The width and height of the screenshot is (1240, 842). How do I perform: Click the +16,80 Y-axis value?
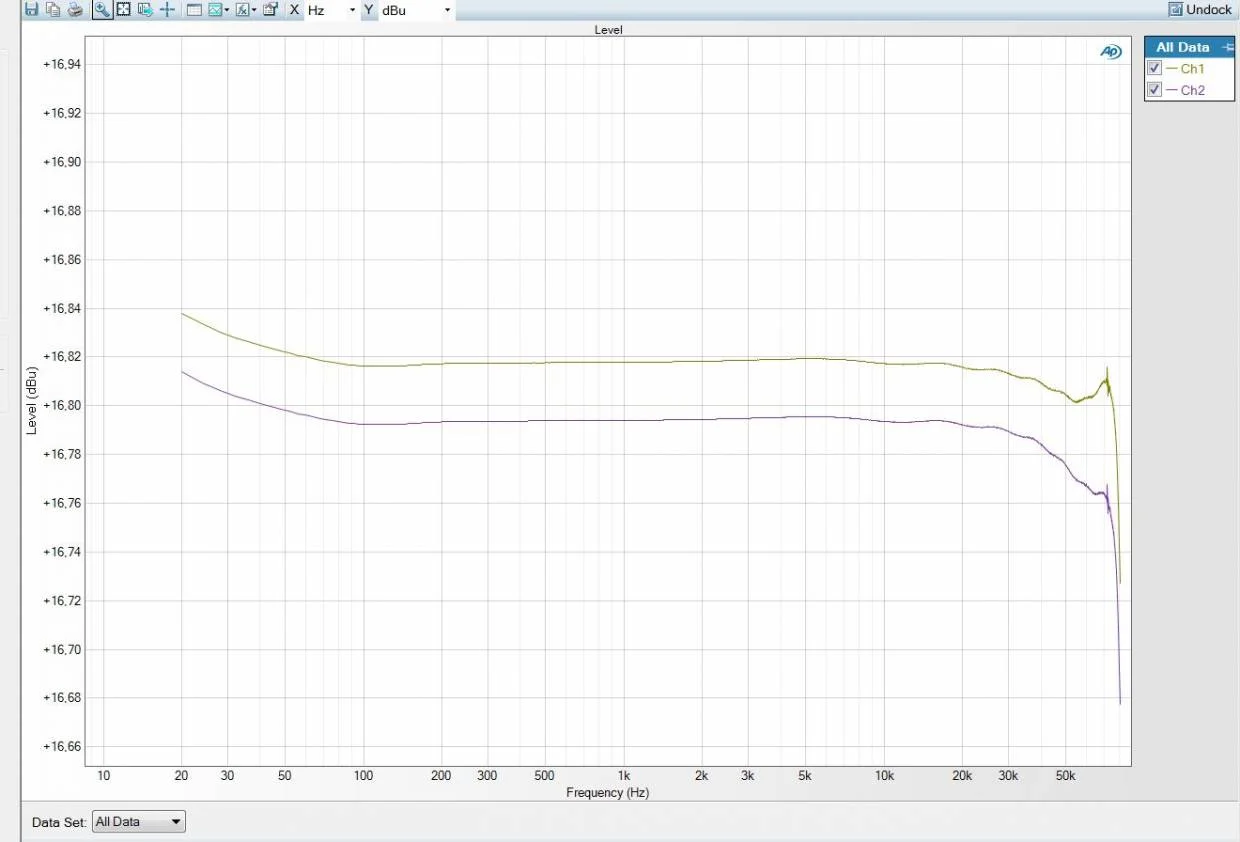tap(61, 406)
